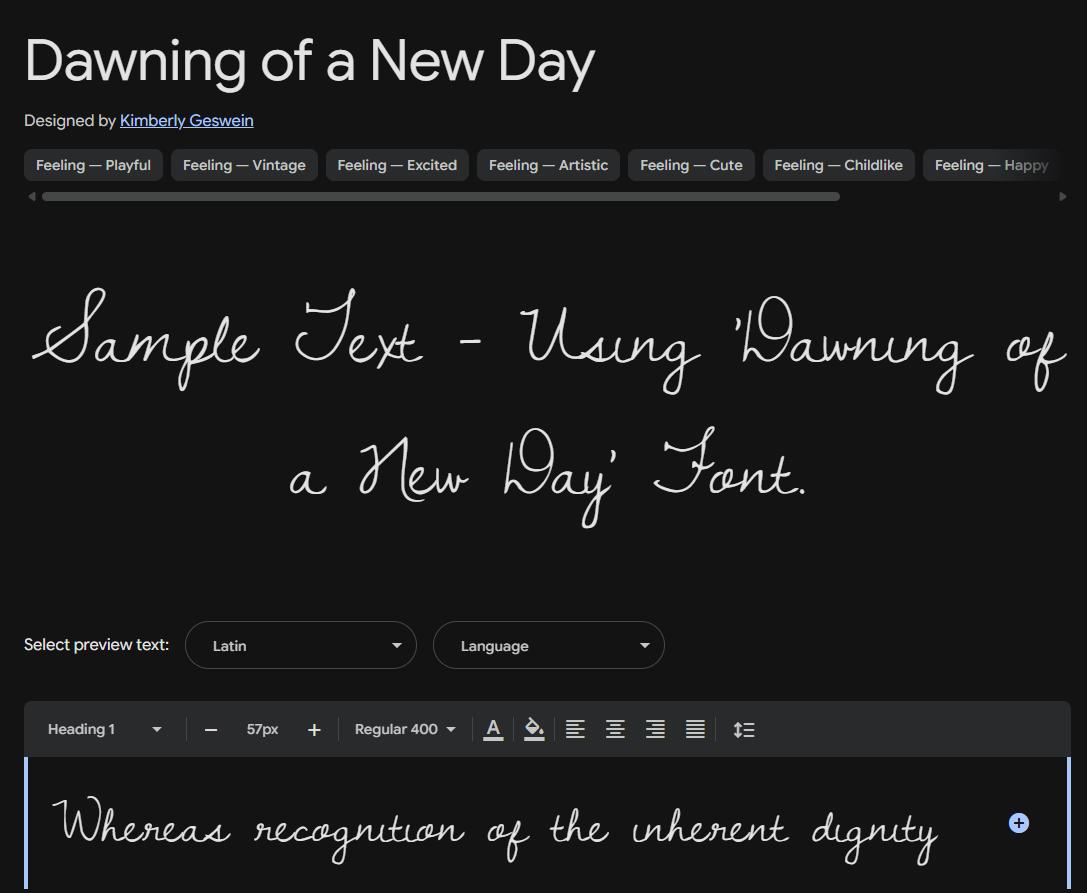Click the 'Whereas recognition' preview text

(495, 830)
